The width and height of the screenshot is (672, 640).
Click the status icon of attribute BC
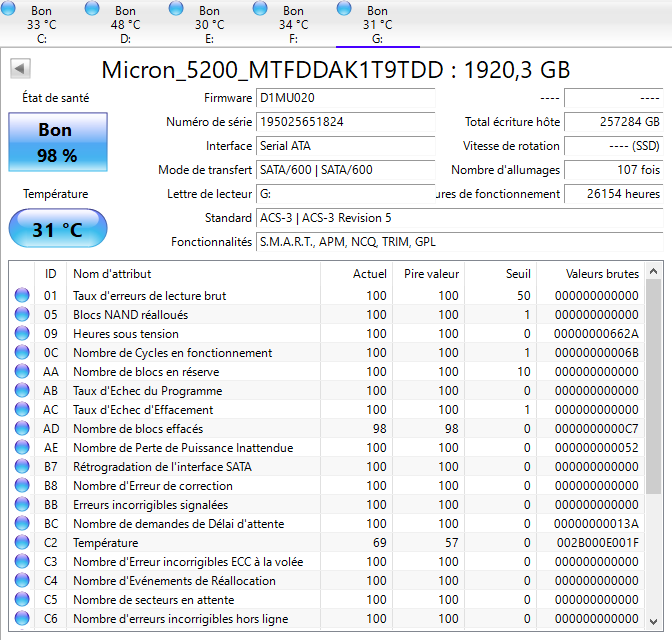[x=22, y=523]
